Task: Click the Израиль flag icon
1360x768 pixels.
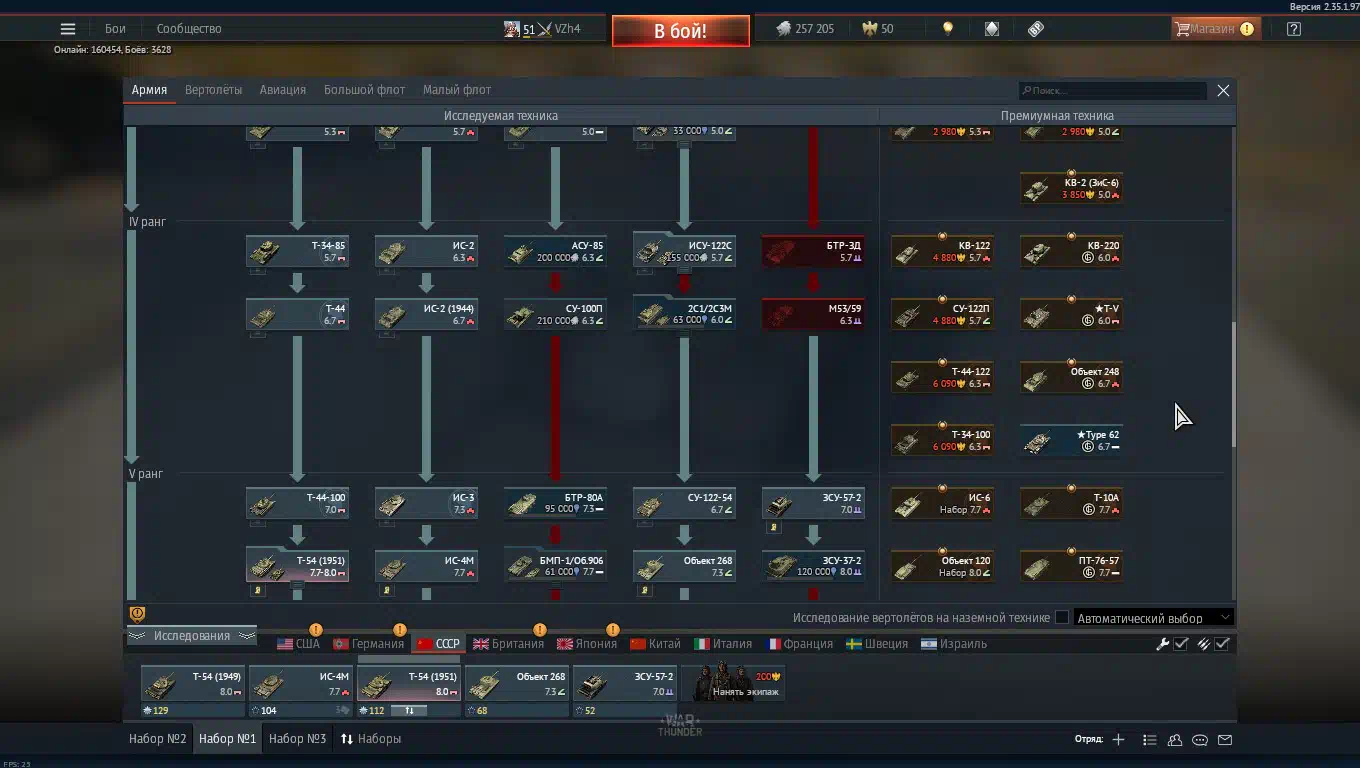Action: [x=929, y=644]
